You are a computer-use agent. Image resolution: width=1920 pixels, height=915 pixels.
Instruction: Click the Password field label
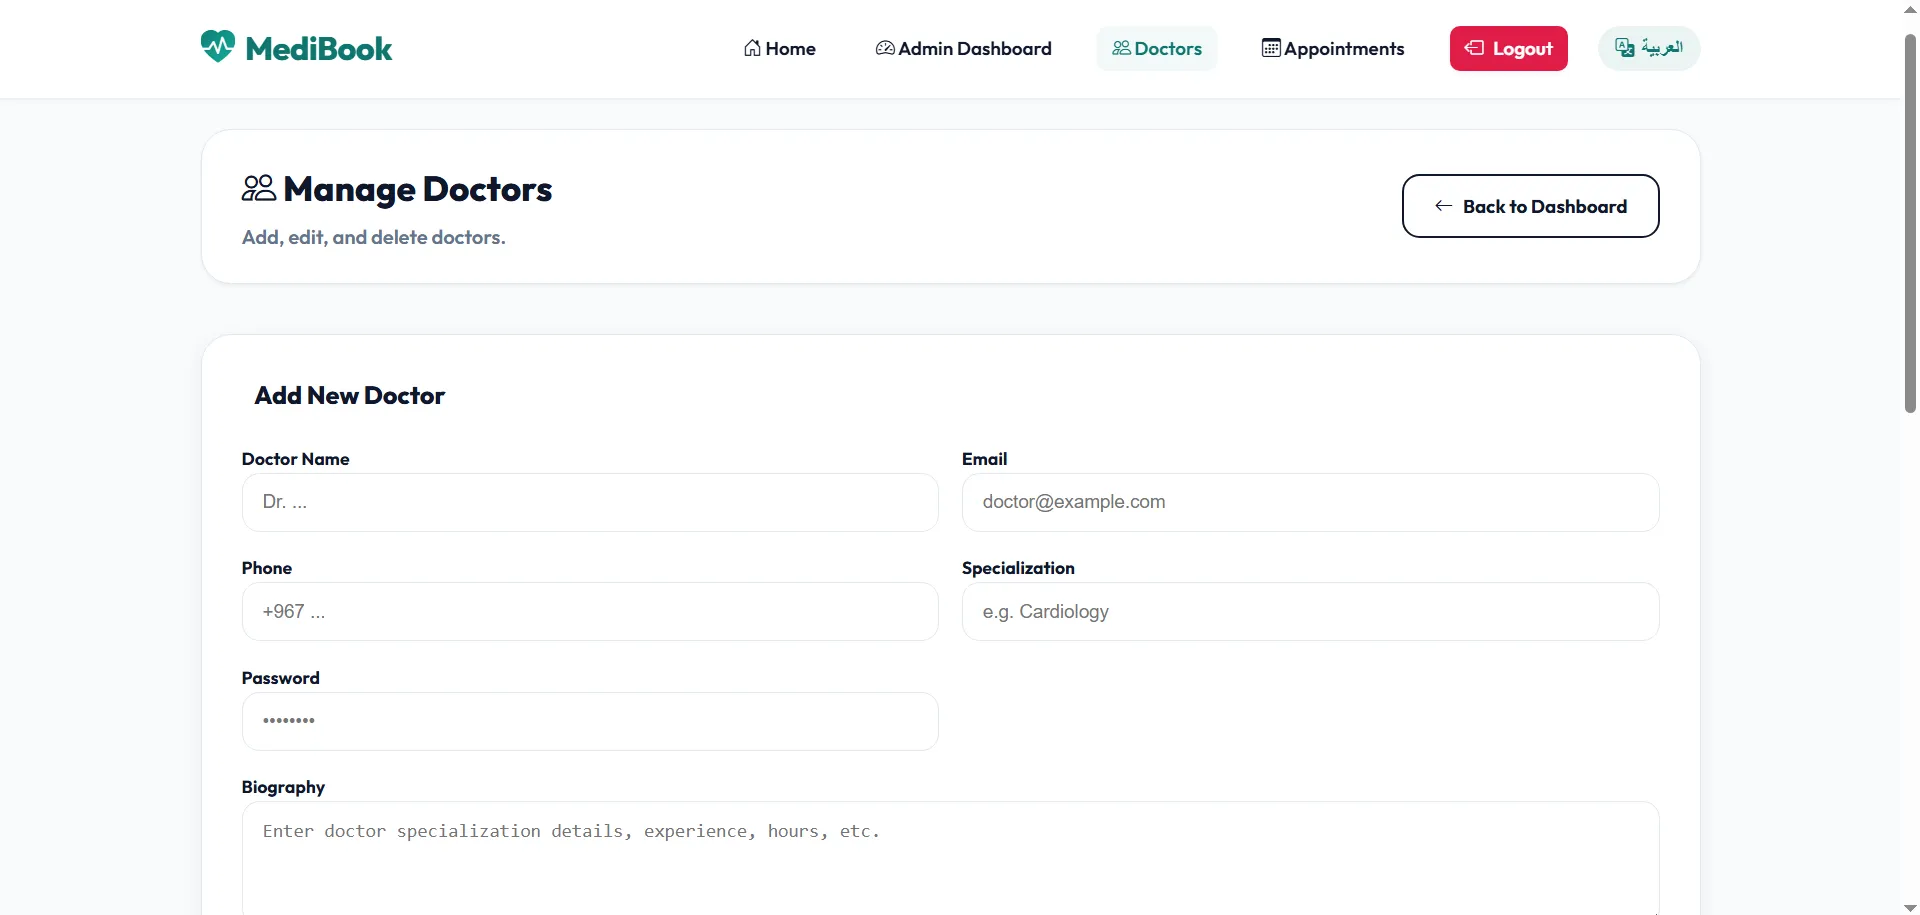(x=281, y=678)
